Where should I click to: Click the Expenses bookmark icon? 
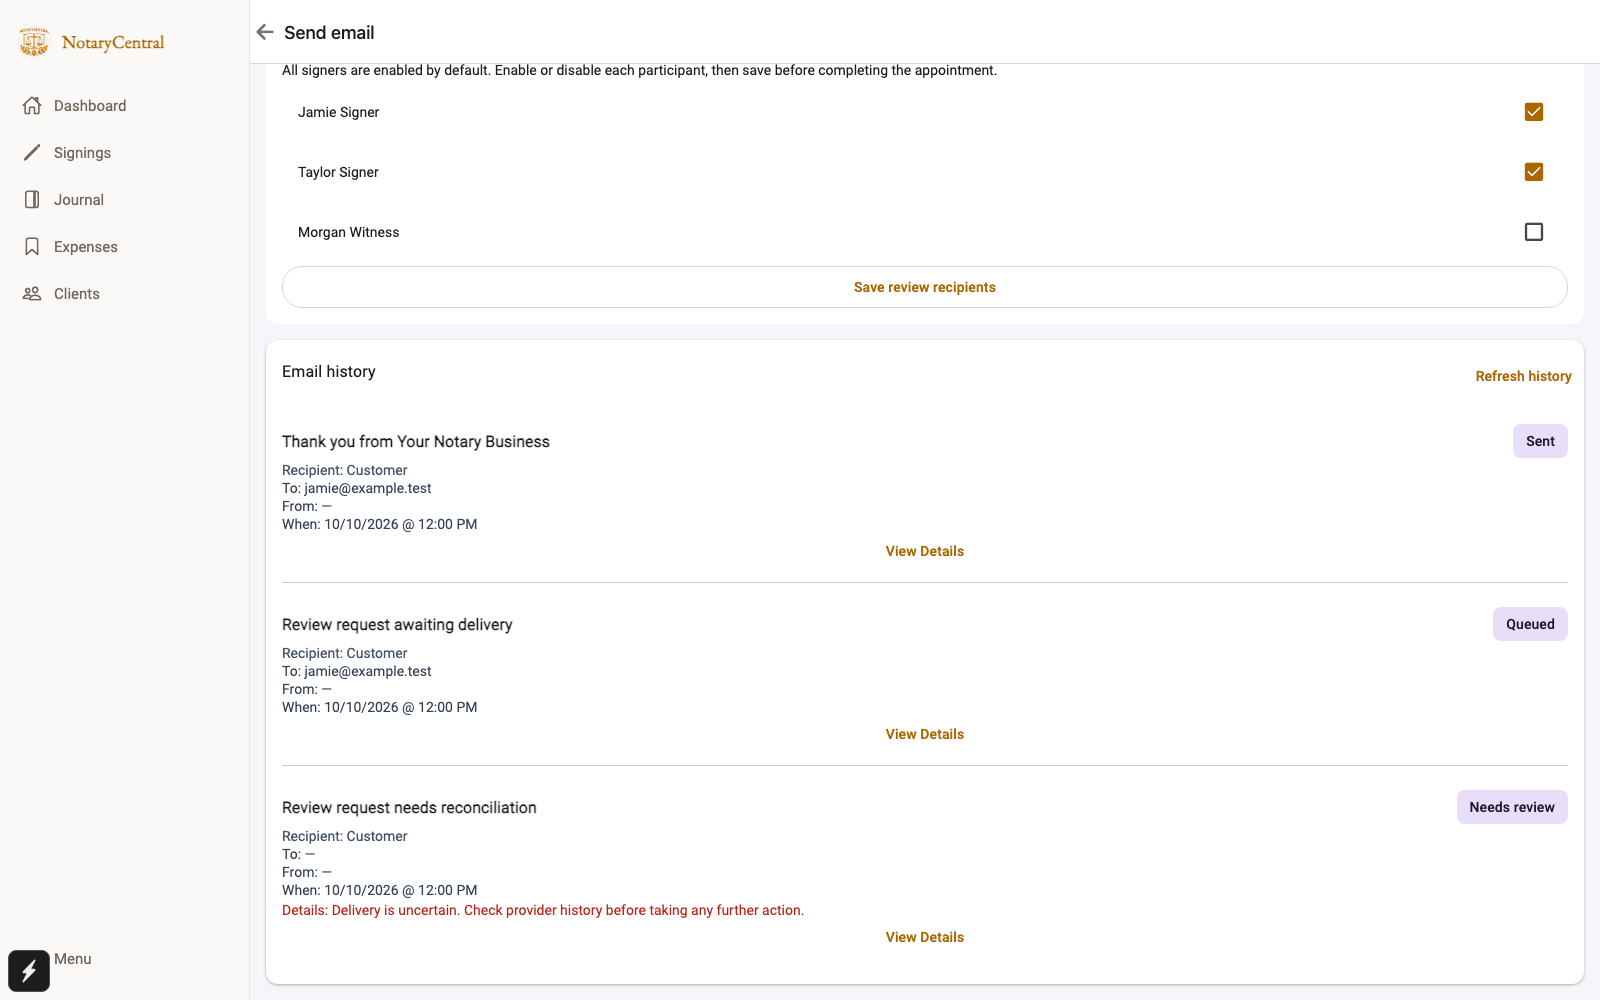coord(32,247)
